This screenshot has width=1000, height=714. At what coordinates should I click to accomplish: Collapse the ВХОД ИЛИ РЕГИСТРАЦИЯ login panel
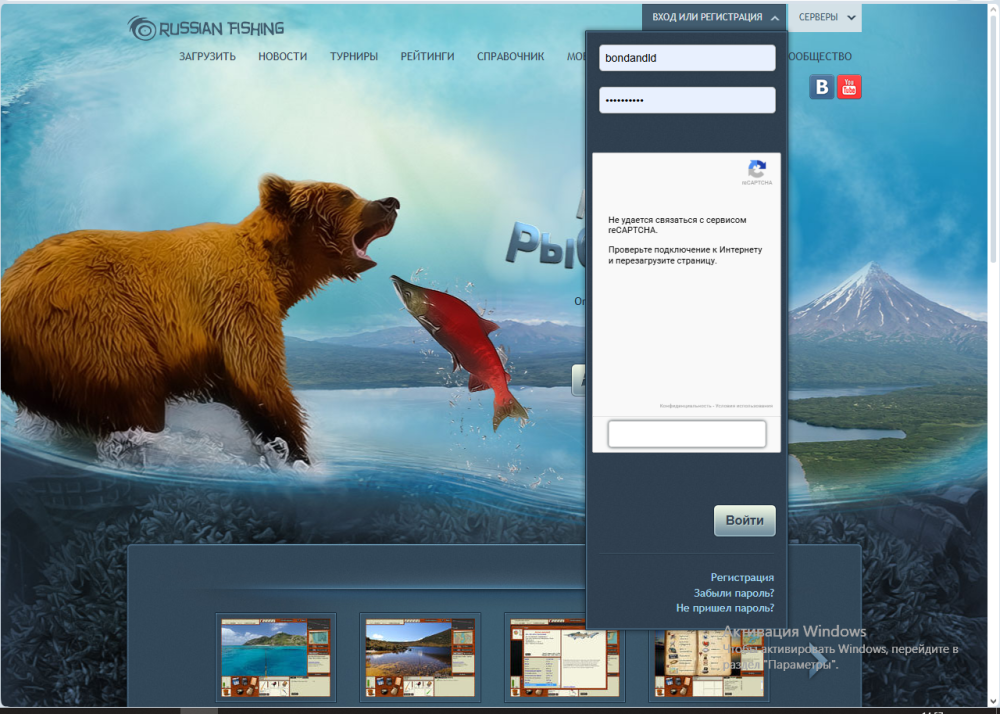pos(714,17)
